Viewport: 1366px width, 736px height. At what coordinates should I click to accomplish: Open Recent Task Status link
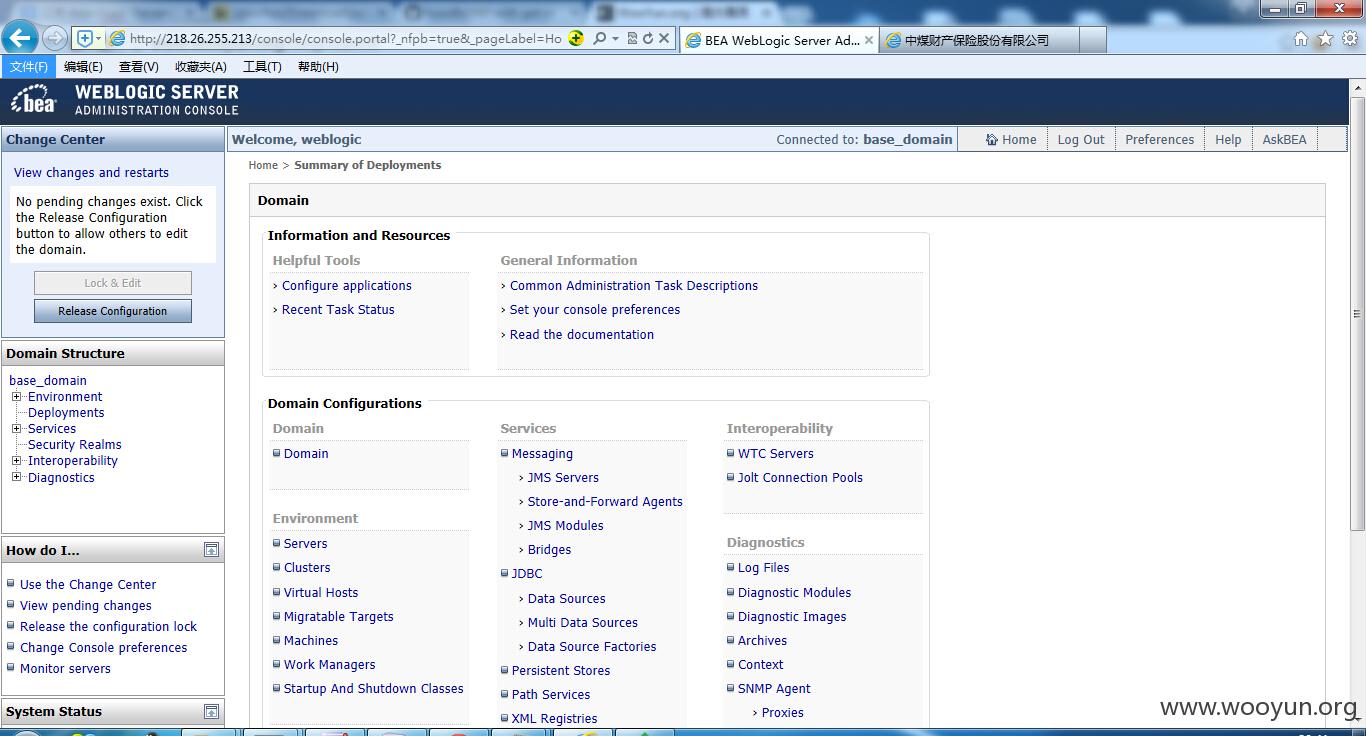tap(338, 309)
